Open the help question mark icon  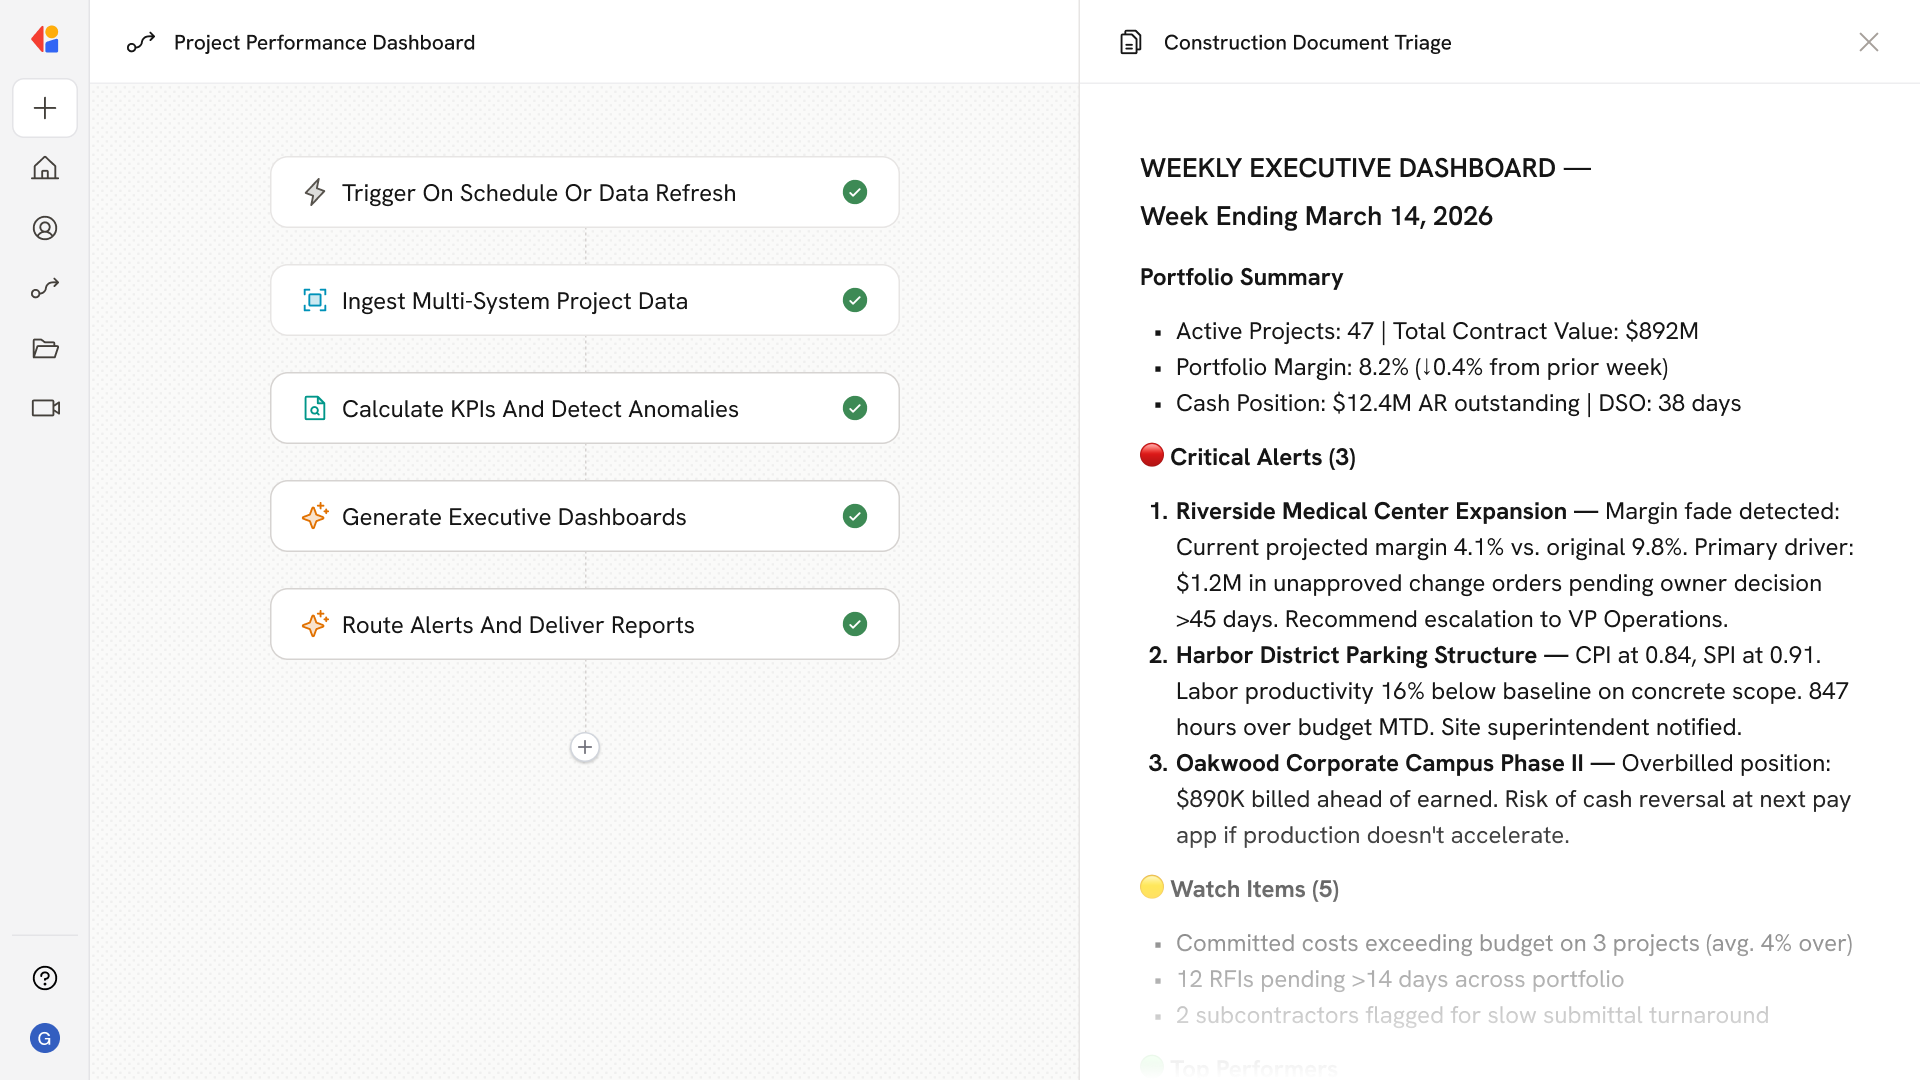coord(45,978)
